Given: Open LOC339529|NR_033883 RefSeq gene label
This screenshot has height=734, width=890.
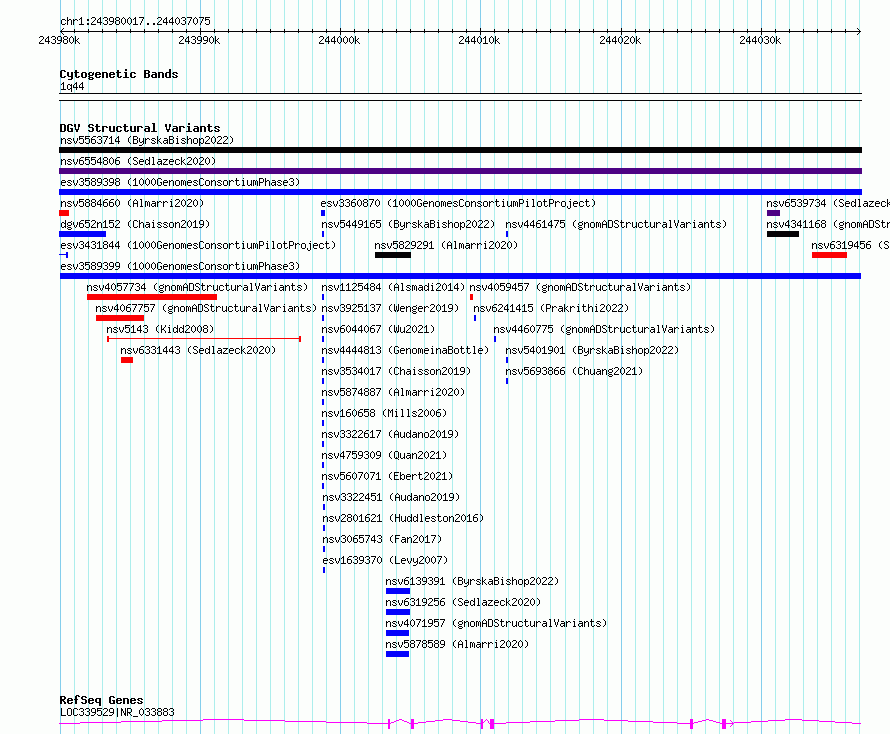Looking at the screenshot, I should (117, 712).
